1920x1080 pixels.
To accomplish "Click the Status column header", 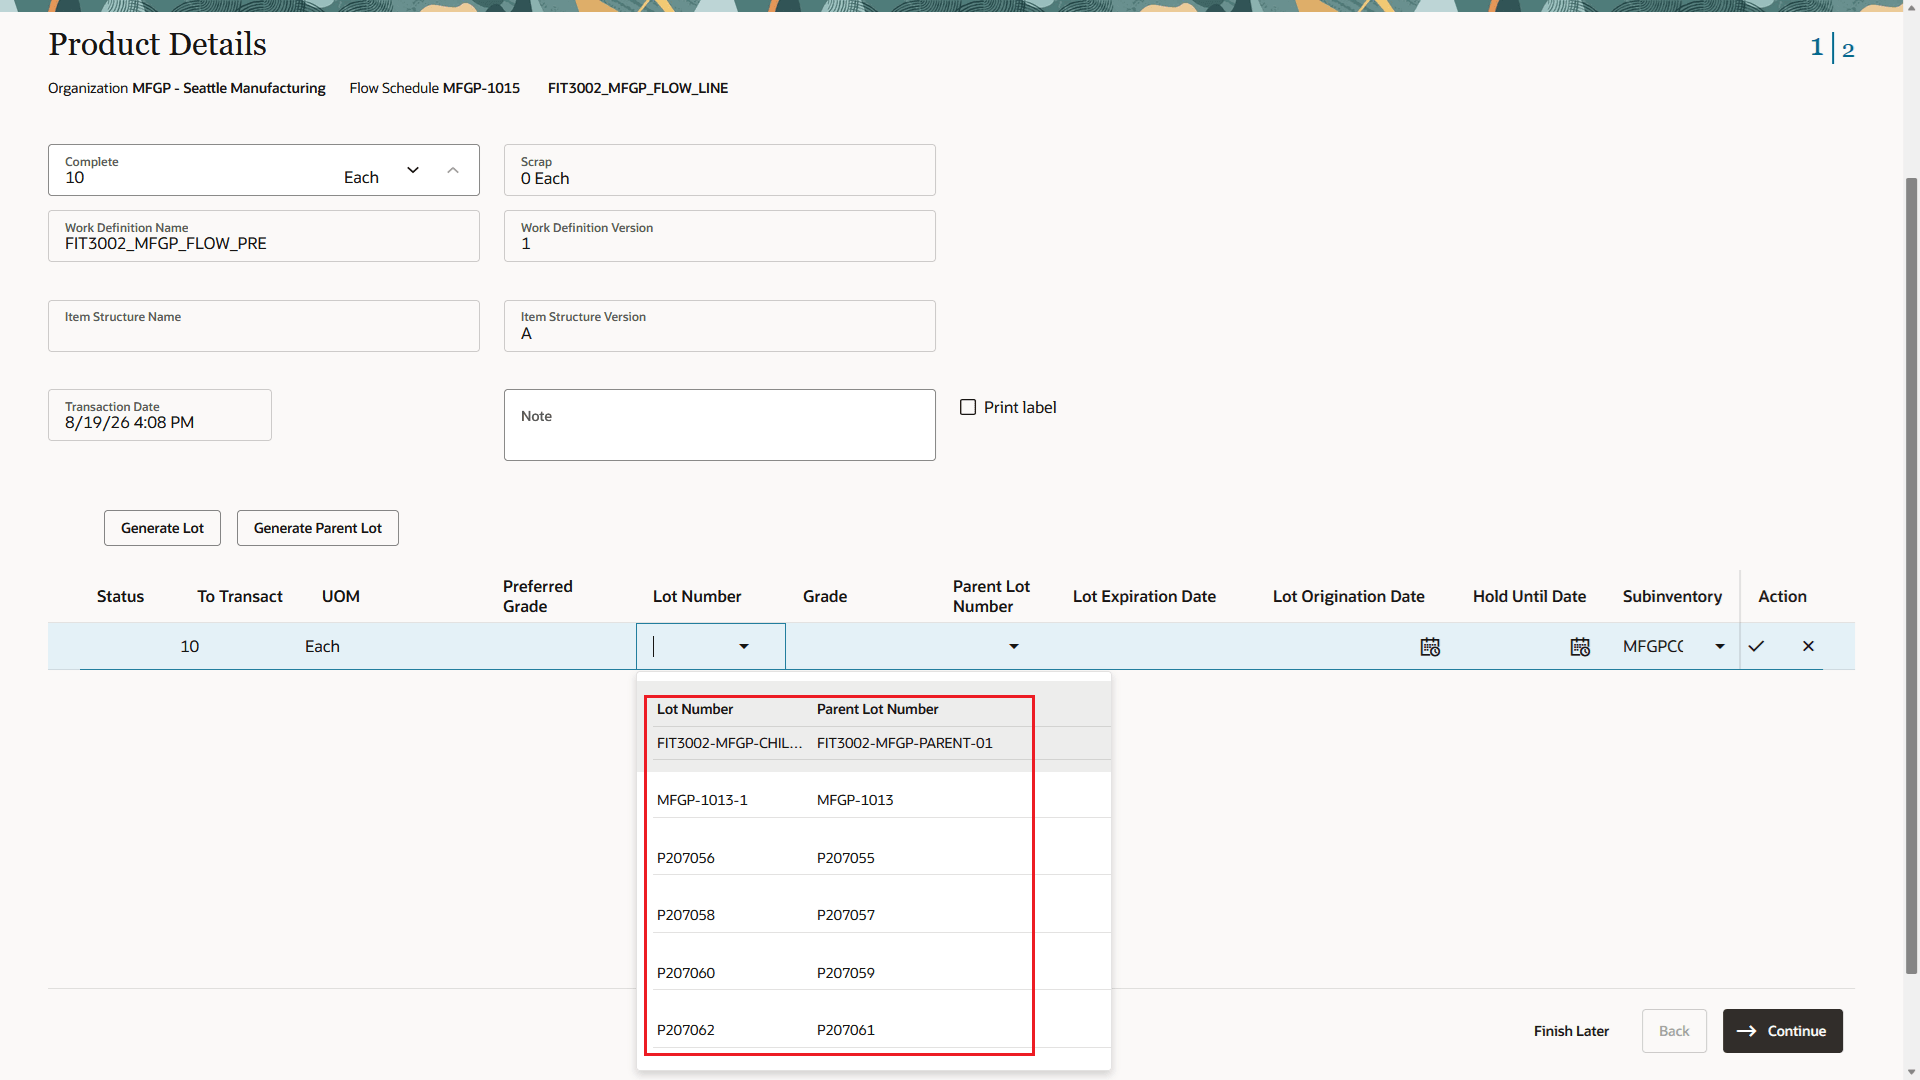I will [120, 596].
